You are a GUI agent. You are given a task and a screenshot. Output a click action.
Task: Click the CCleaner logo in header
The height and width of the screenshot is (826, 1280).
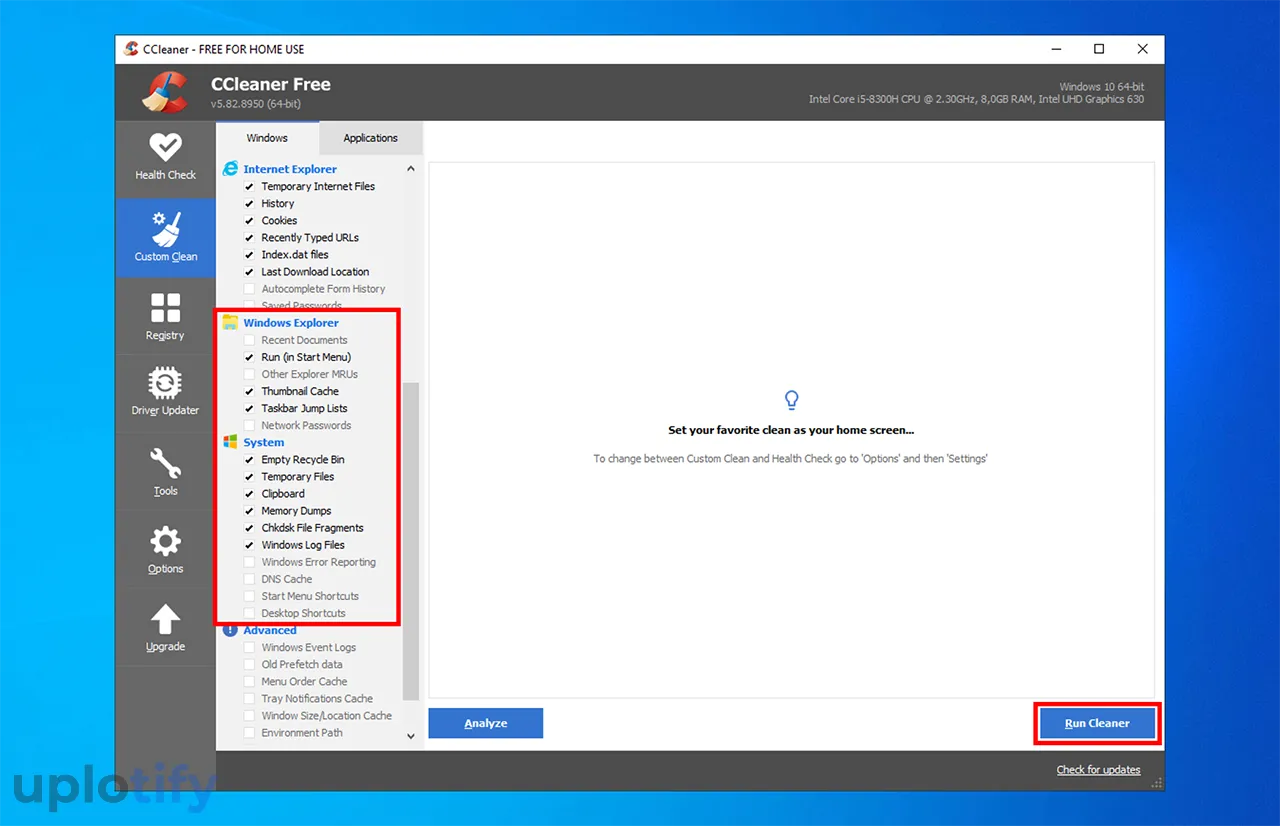pyautogui.click(x=165, y=93)
